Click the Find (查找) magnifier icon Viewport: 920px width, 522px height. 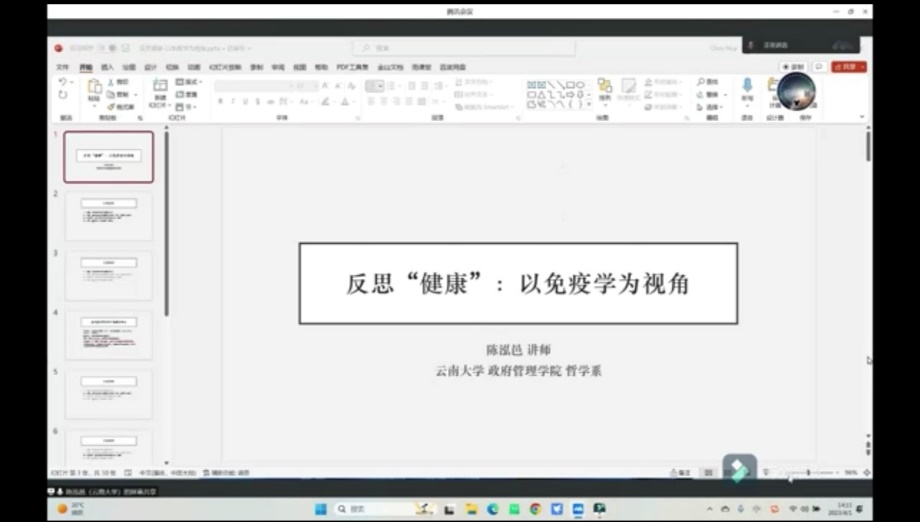[700, 82]
